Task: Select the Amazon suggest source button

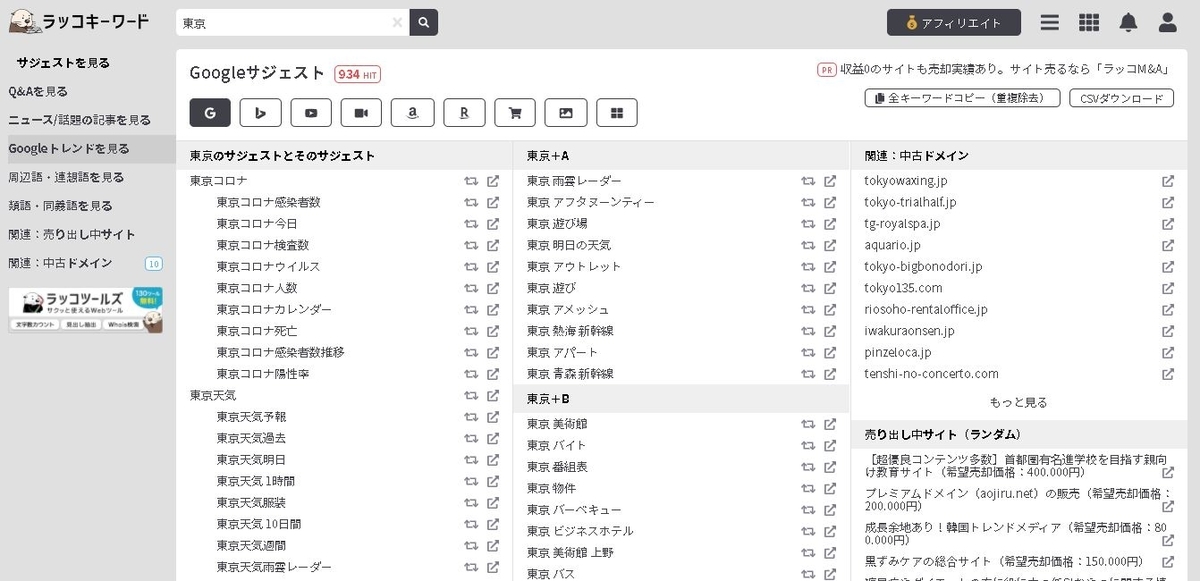Action: click(413, 113)
